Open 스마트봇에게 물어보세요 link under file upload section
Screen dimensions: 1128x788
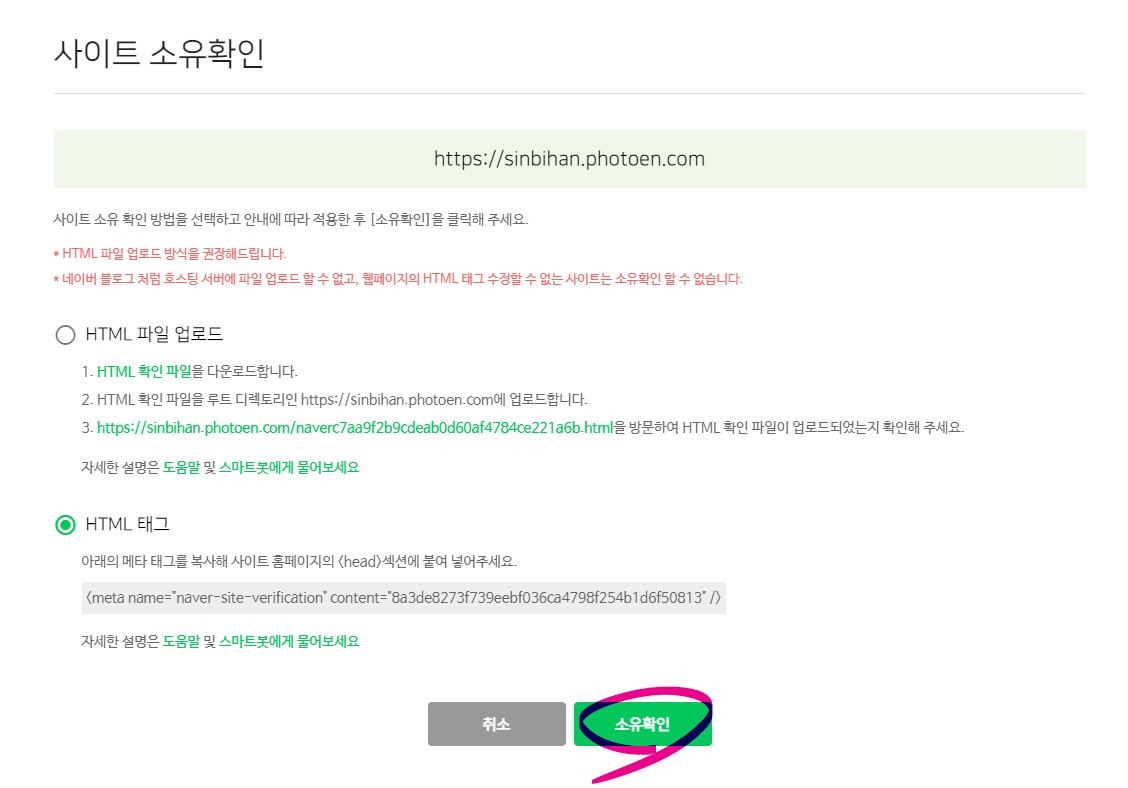(288, 467)
